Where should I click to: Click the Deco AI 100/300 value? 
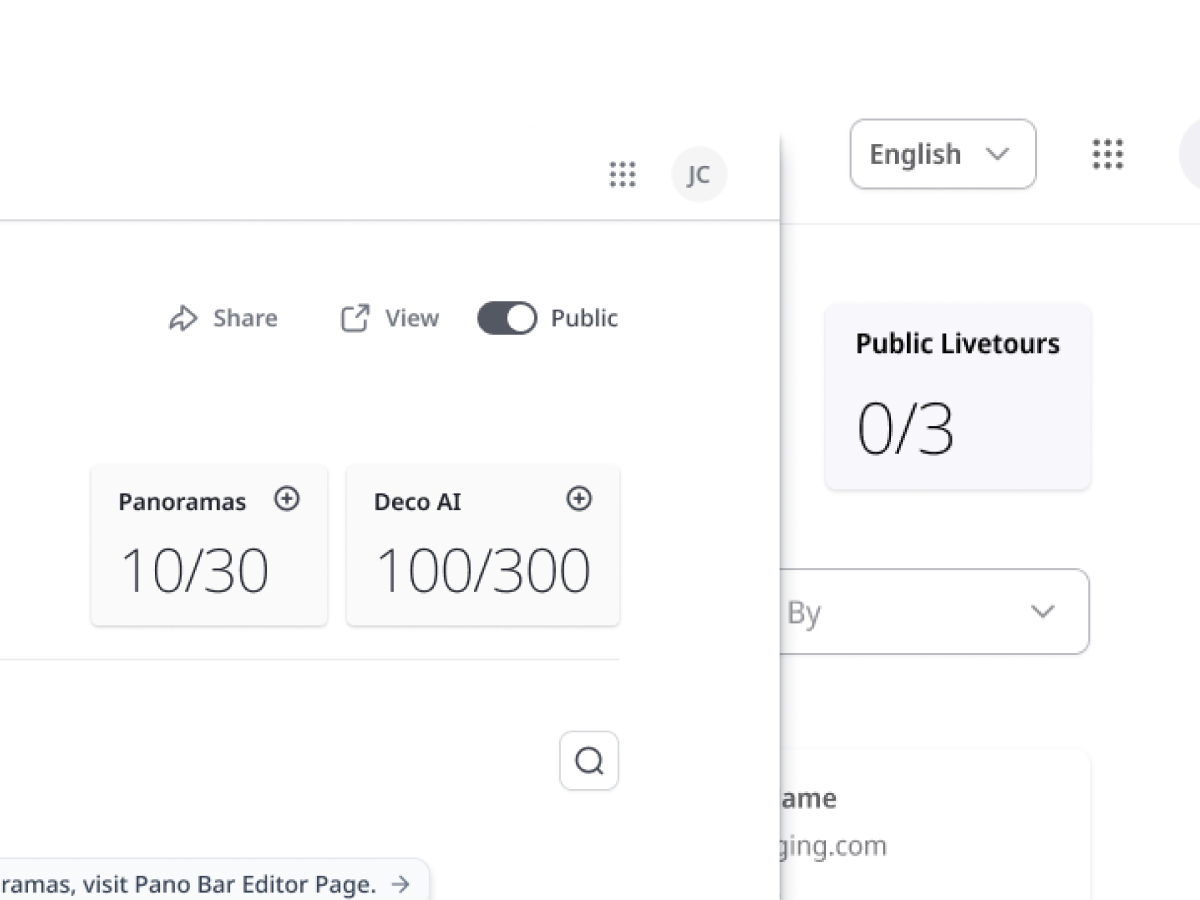(483, 571)
